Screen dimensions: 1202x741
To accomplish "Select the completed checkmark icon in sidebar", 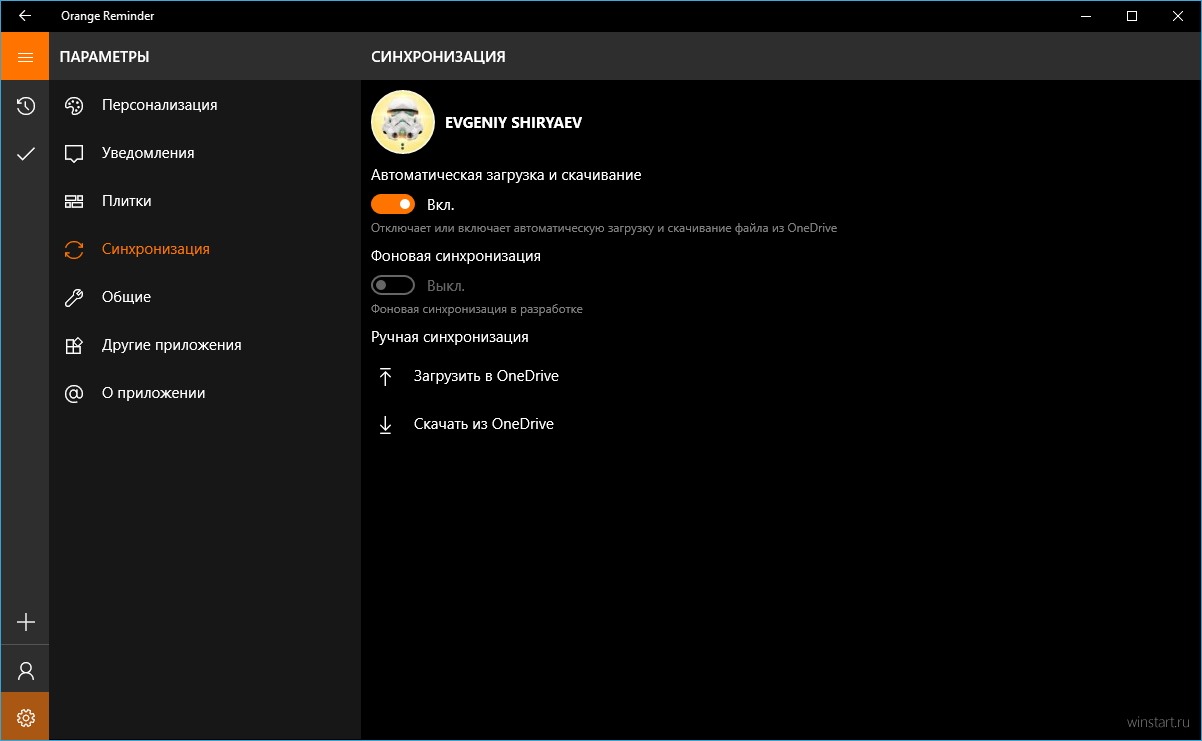I will tap(25, 153).
